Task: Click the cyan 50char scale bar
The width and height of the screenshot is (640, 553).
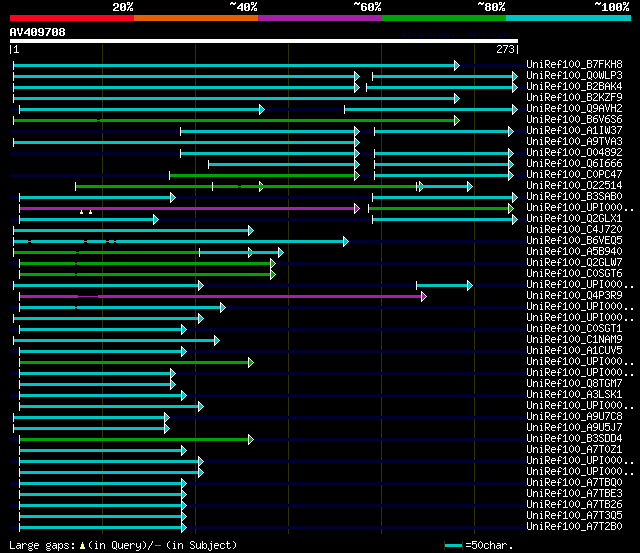Action: click(x=453, y=546)
